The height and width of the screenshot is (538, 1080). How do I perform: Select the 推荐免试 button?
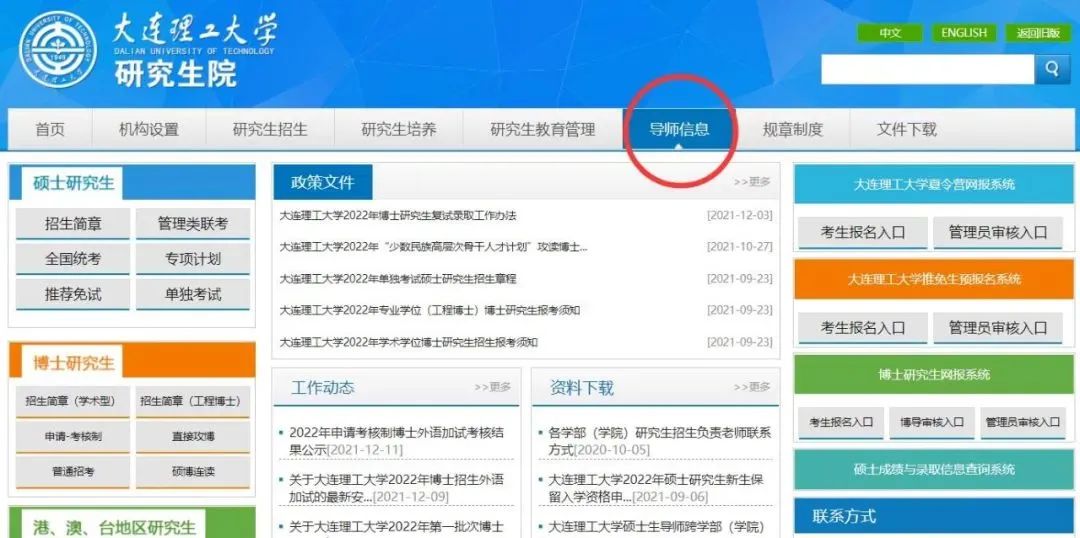point(73,294)
